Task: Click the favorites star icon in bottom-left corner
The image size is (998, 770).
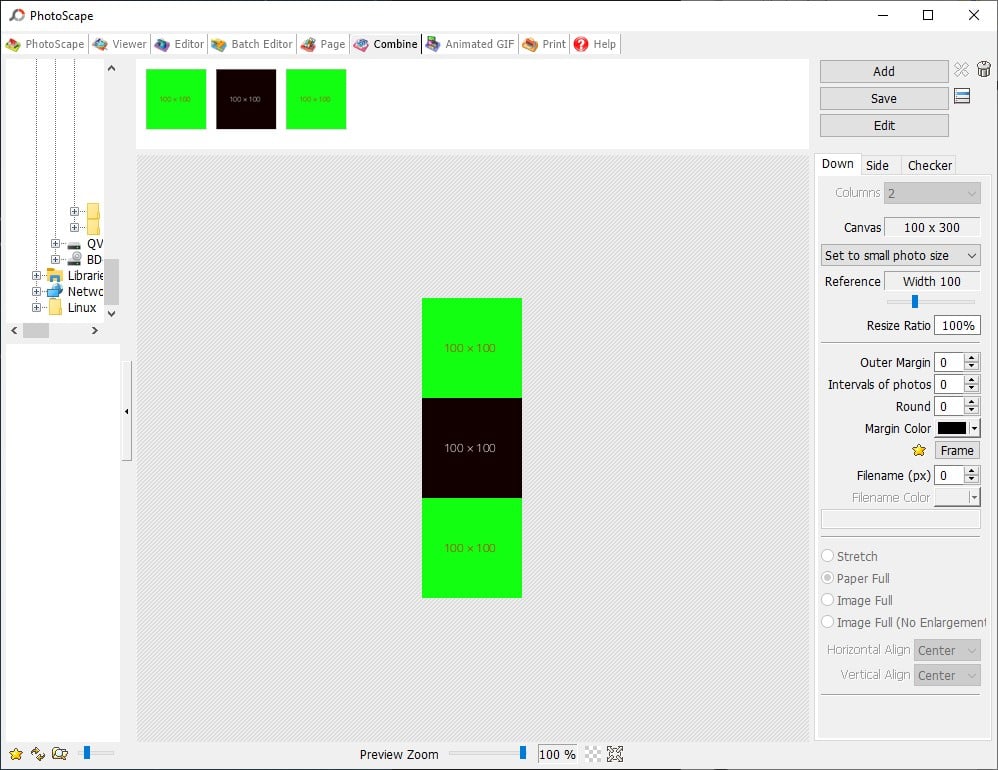Action: coord(16,753)
